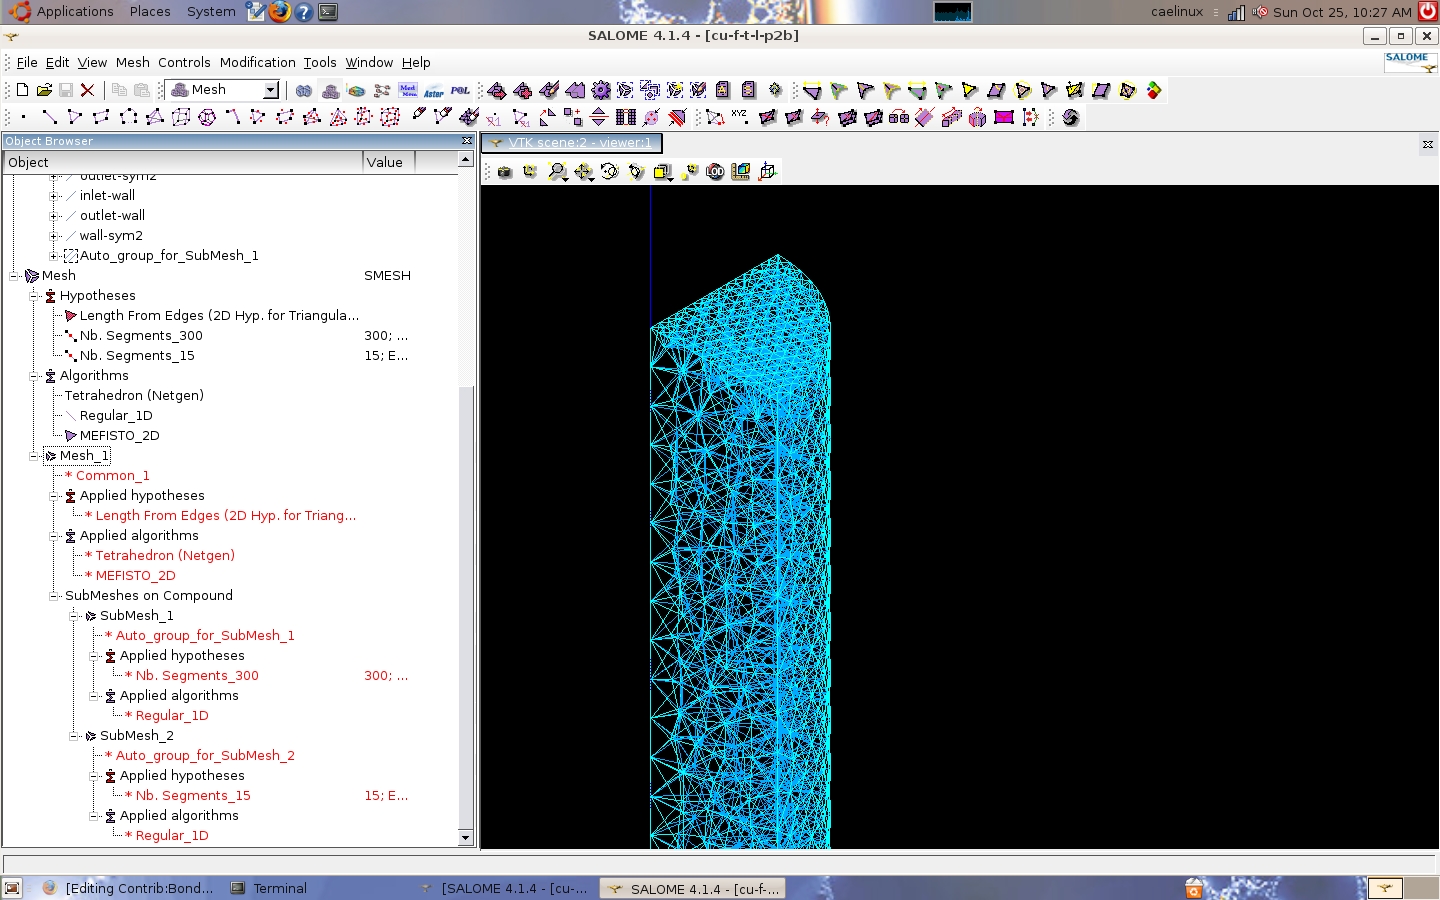Click the LOD viewer icon

[x=715, y=171]
